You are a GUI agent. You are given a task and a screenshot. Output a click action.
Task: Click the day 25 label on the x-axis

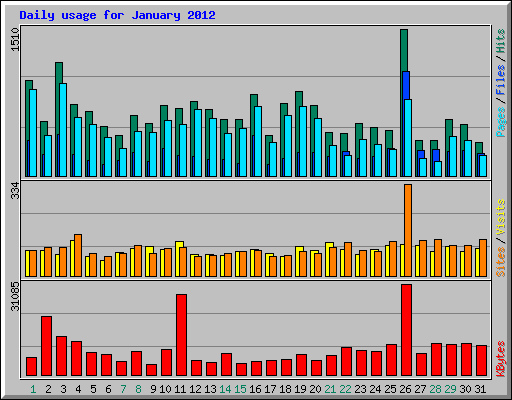tap(390, 389)
